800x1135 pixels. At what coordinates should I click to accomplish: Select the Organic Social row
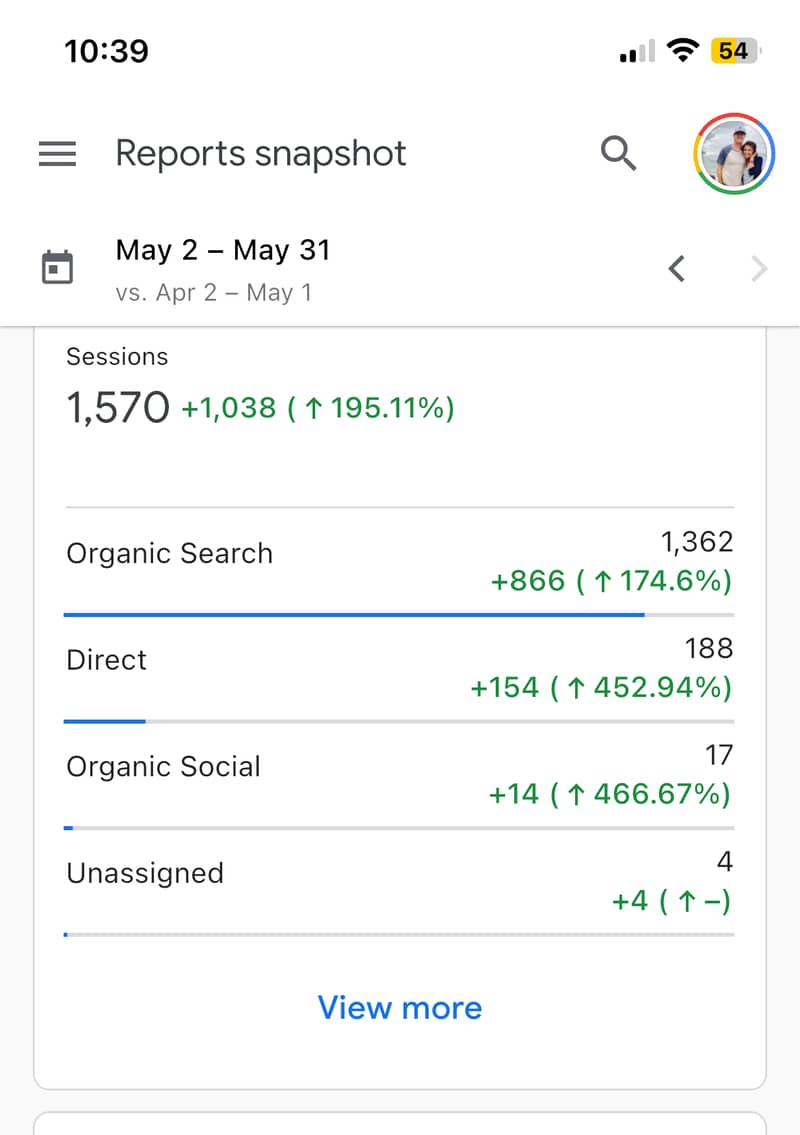(400, 775)
